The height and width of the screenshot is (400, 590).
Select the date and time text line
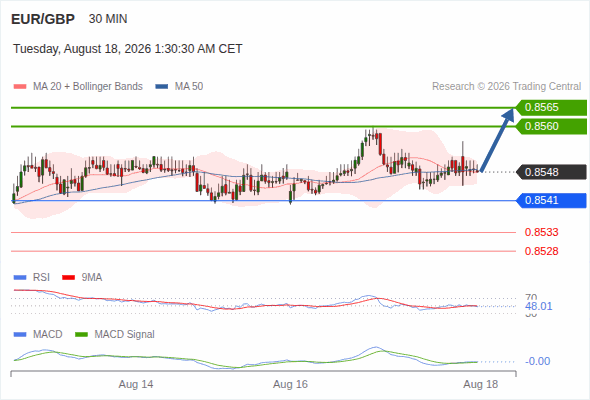[x=128, y=49]
